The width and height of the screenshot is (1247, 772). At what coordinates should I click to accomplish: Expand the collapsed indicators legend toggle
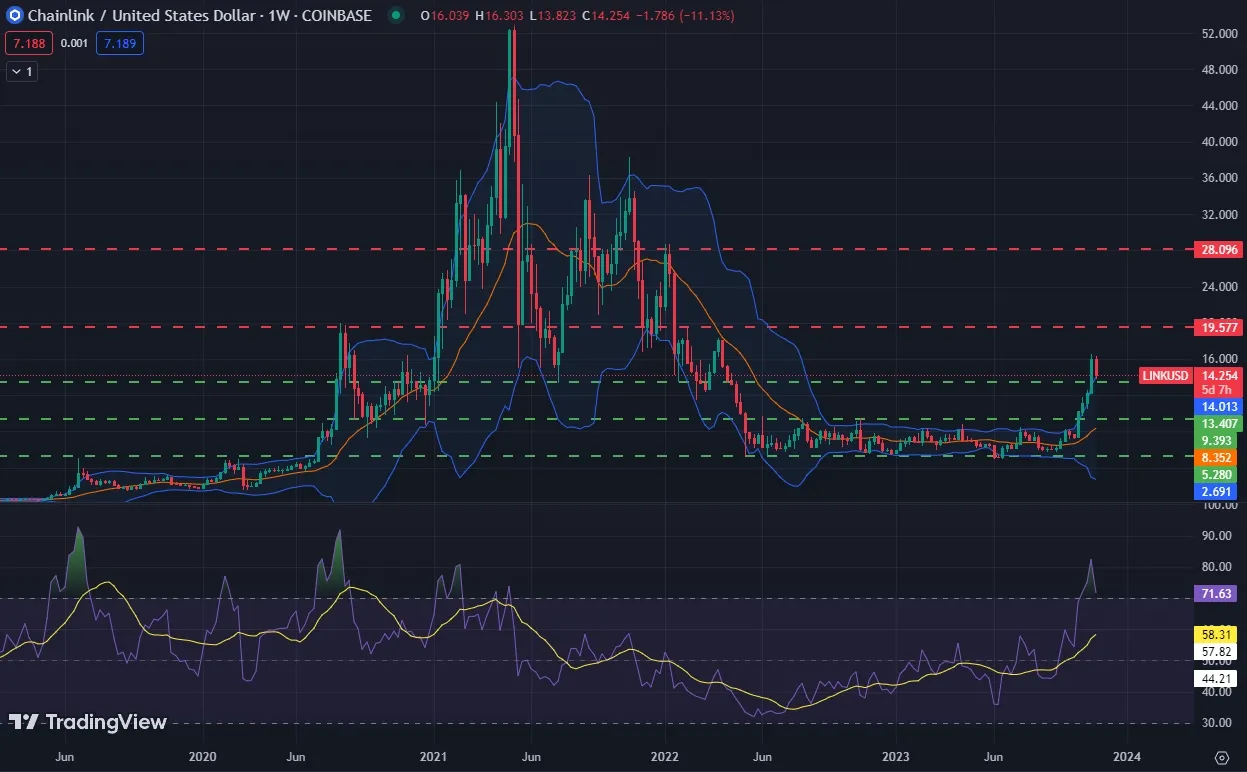[22, 71]
